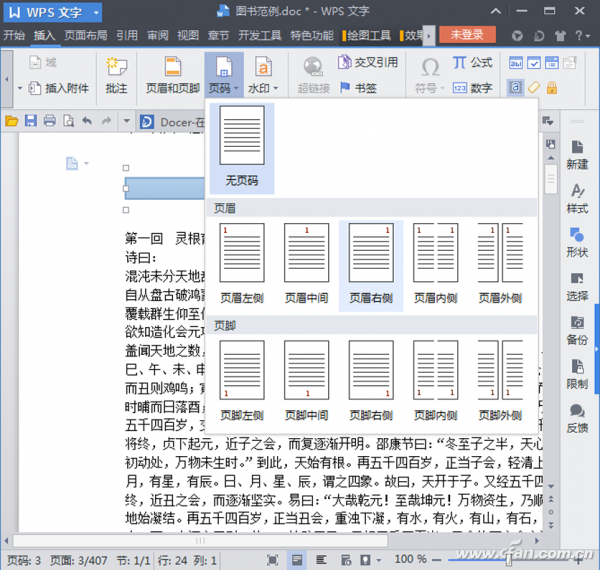Open the 特色功能 tab
Viewport: 600px width, 570px height.
(x=312, y=35)
